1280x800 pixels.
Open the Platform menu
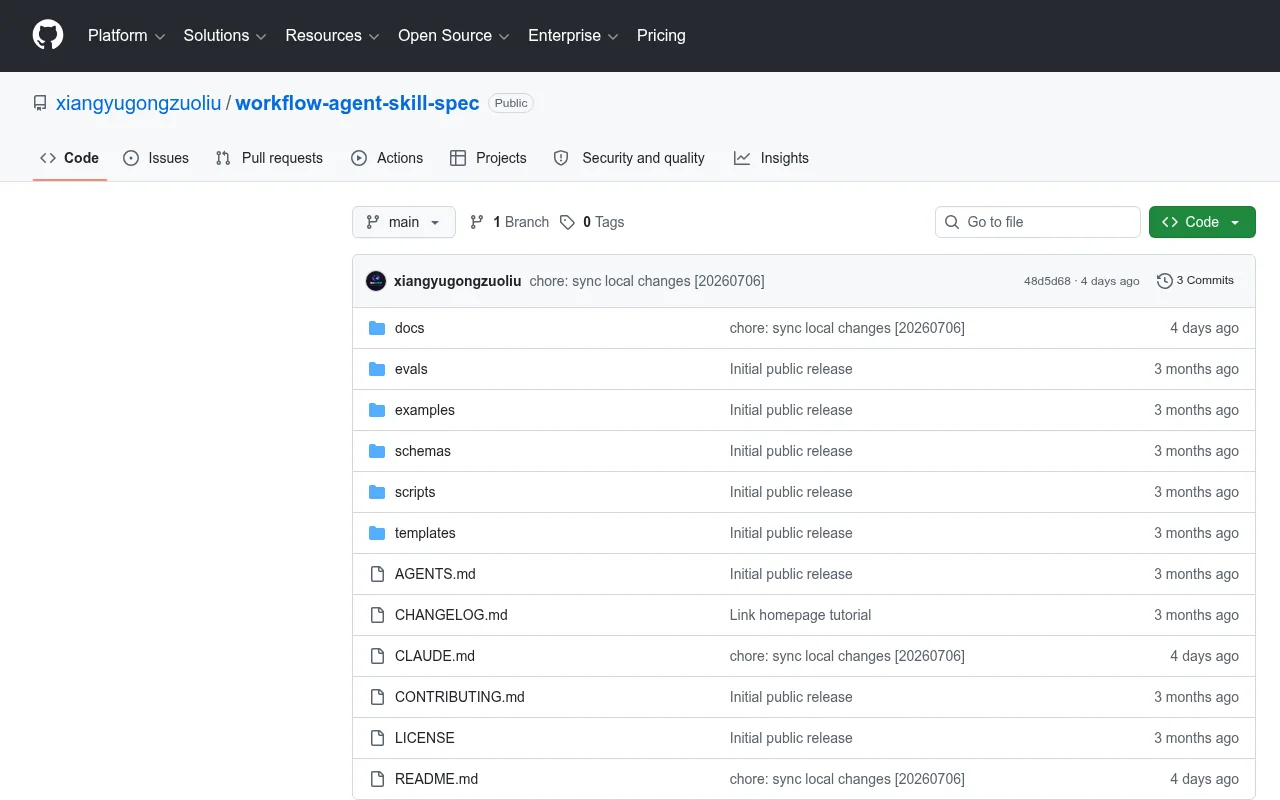tap(126, 35)
